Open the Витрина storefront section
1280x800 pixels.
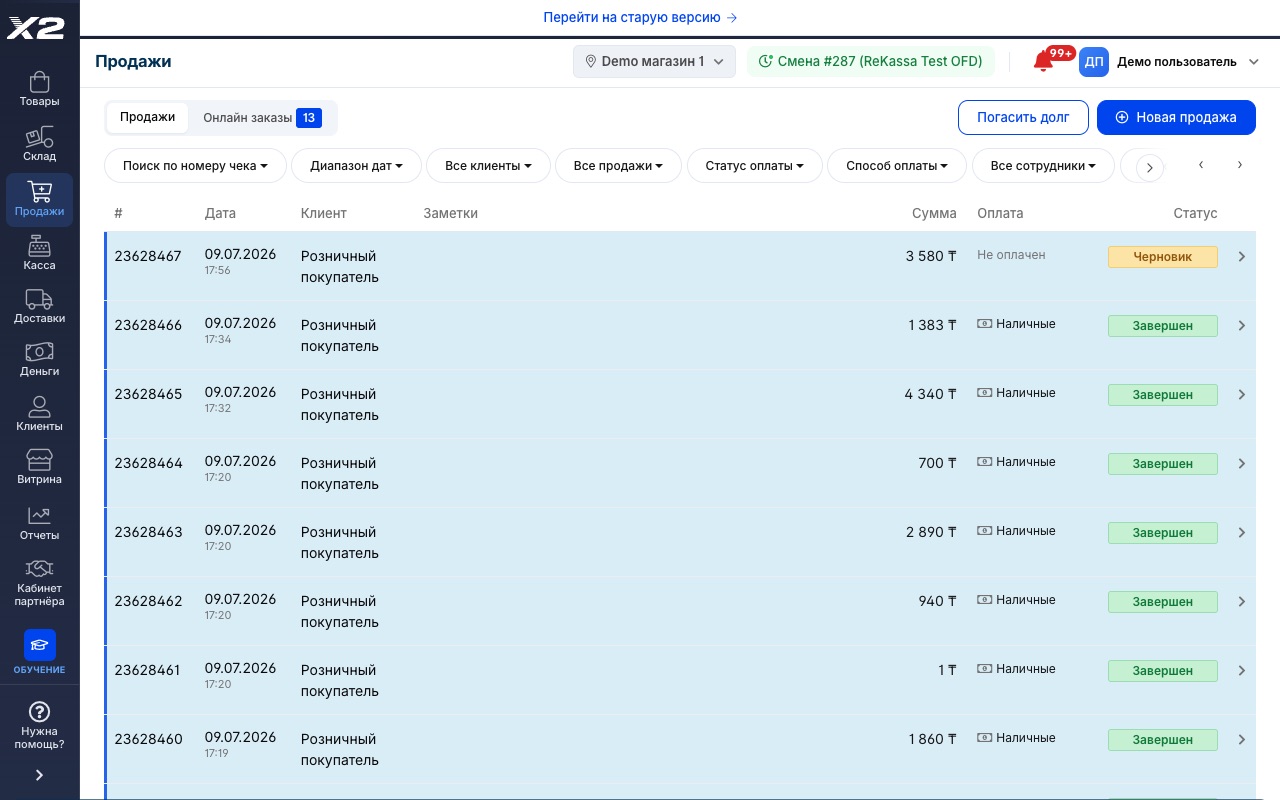pyautogui.click(x=39, y=467)
